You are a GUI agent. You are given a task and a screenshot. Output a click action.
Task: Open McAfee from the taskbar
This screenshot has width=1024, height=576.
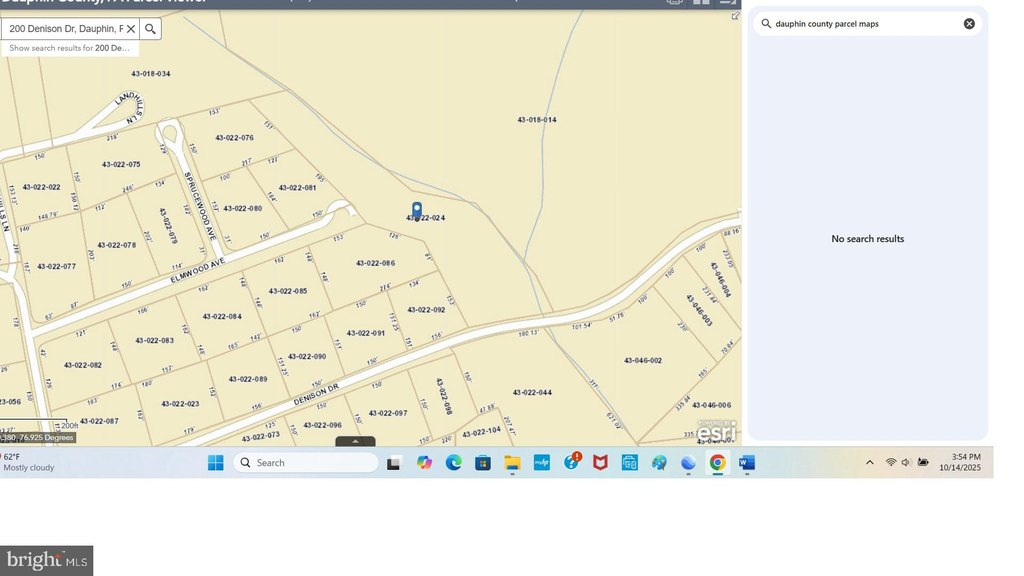click(600, 462)
